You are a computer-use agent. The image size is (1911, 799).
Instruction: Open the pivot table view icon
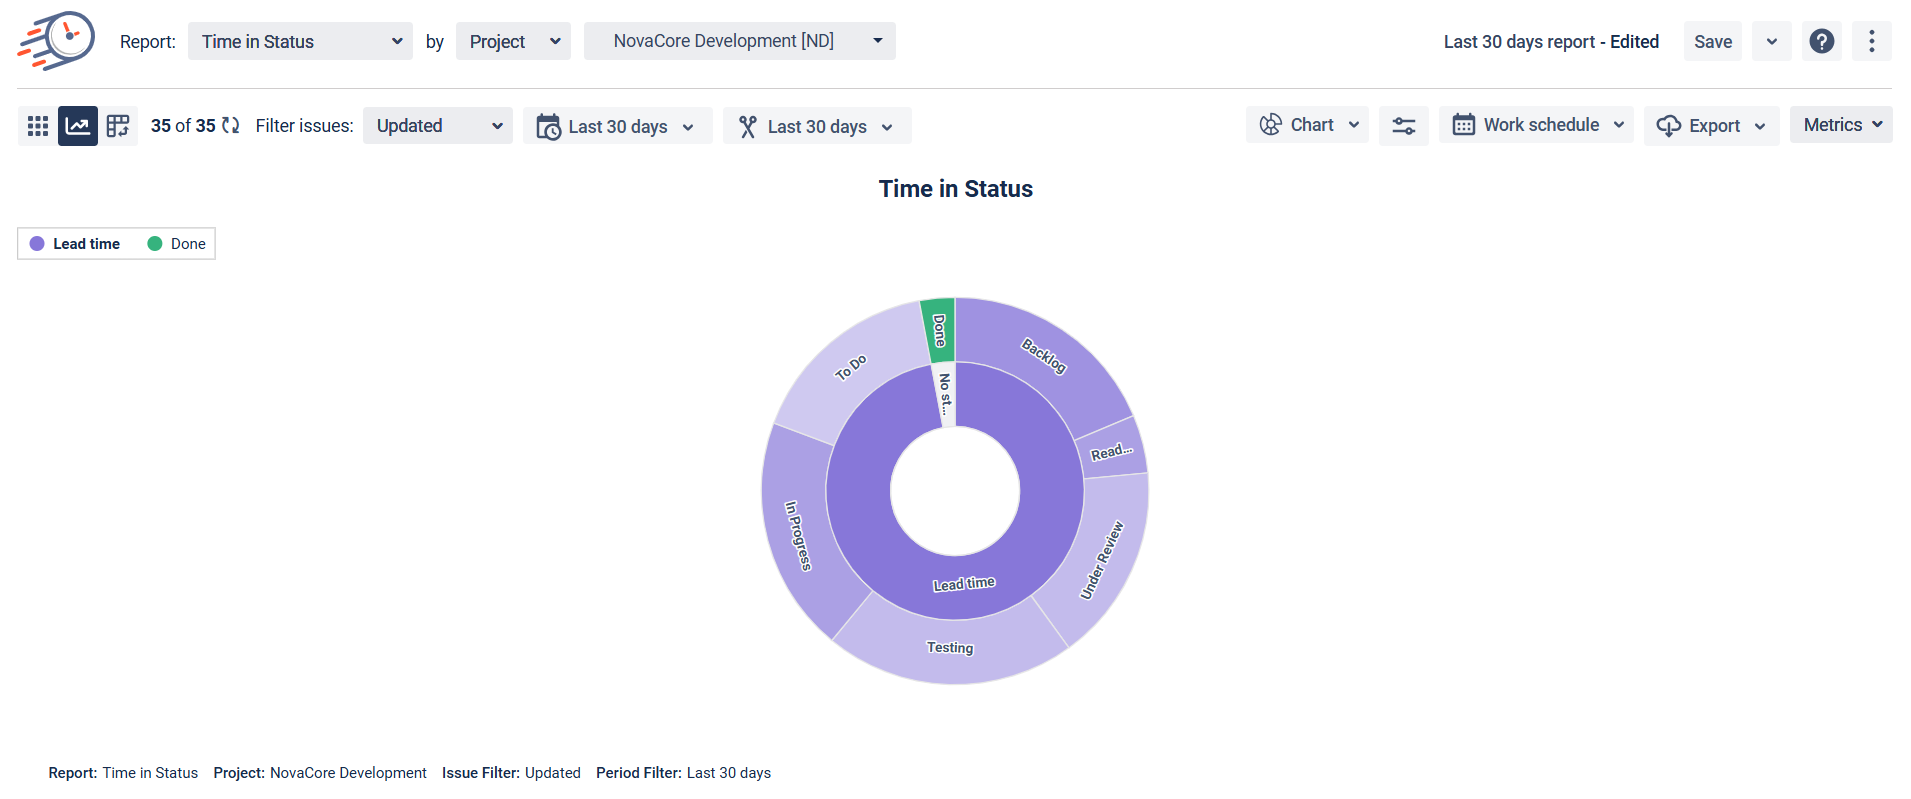[118, 126]
